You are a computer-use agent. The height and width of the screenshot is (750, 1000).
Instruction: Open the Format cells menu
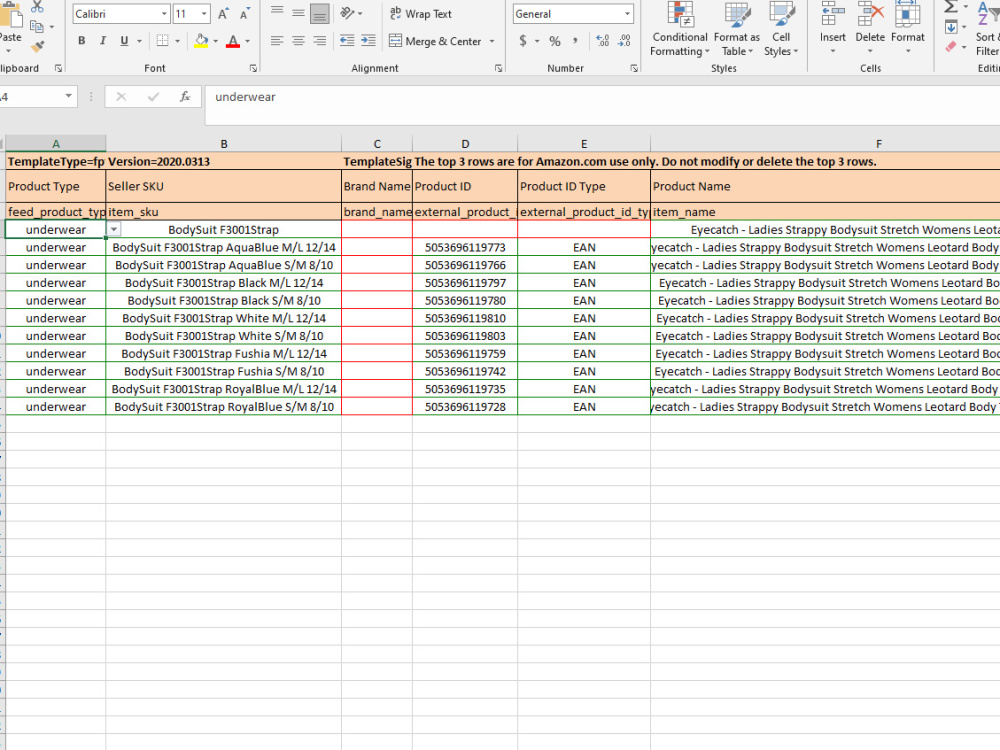click(x=908, y=29)
